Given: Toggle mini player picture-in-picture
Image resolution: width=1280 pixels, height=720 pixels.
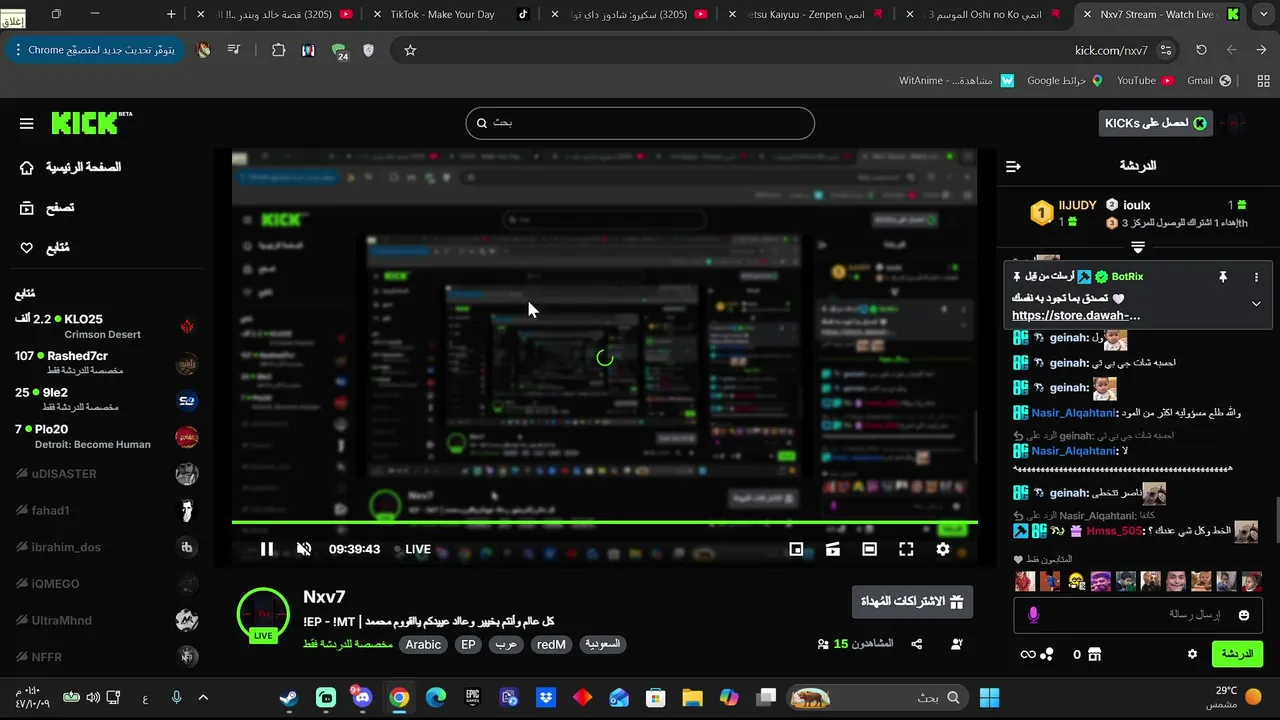Looking at the screenshot, I should (x=796, y=549).
